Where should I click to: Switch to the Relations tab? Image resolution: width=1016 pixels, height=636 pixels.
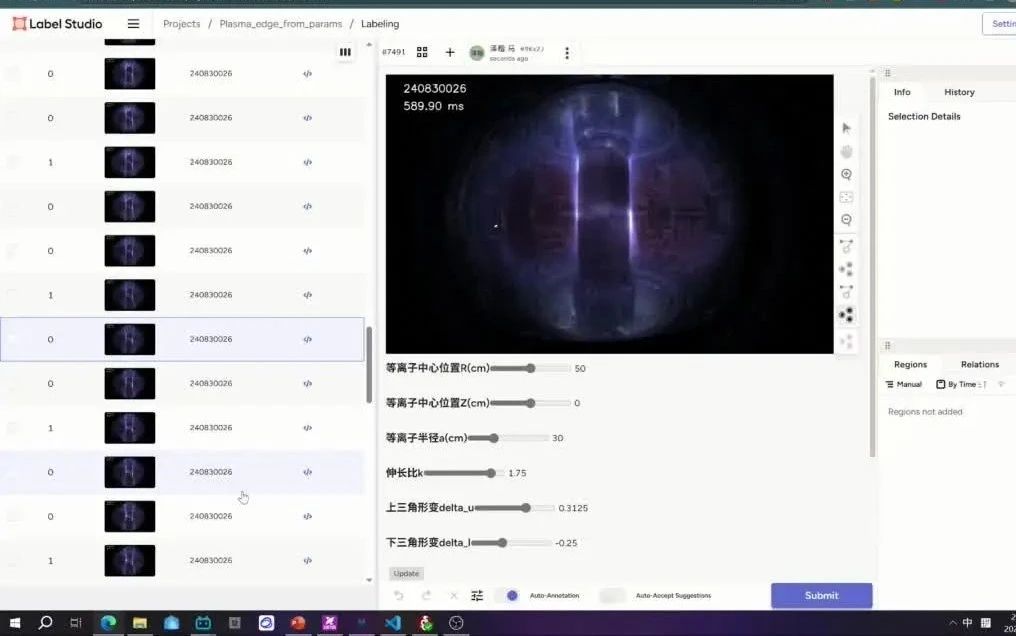tap(980, 365)
